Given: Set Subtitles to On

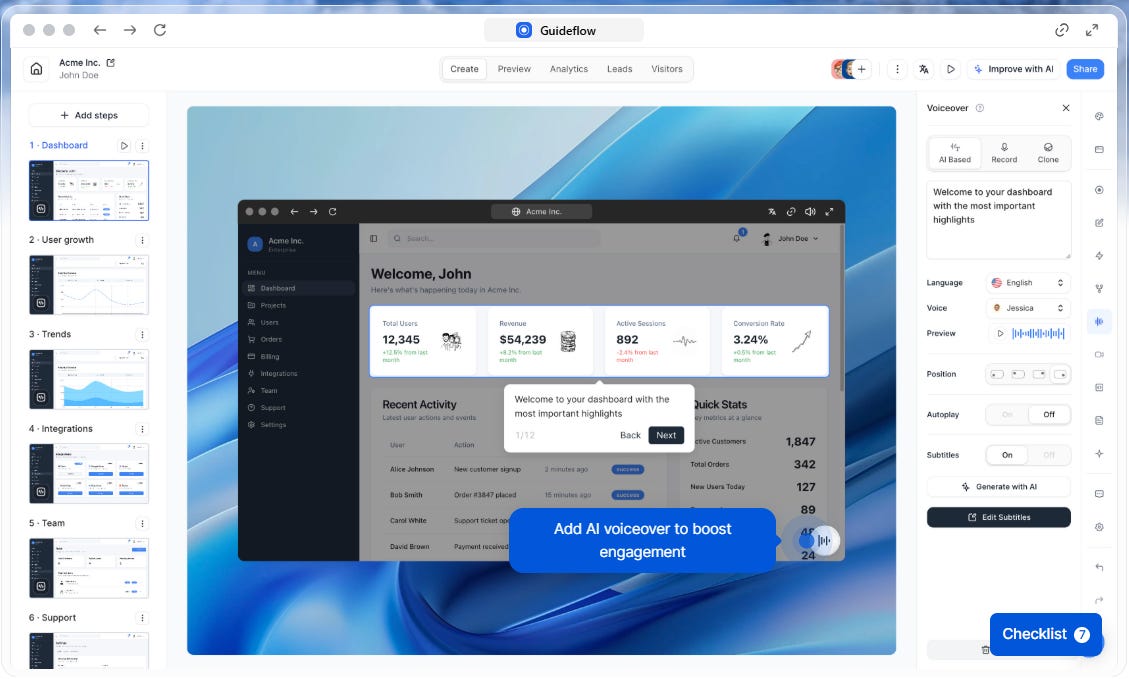Looking at the screenshot, I should 1007,455.
